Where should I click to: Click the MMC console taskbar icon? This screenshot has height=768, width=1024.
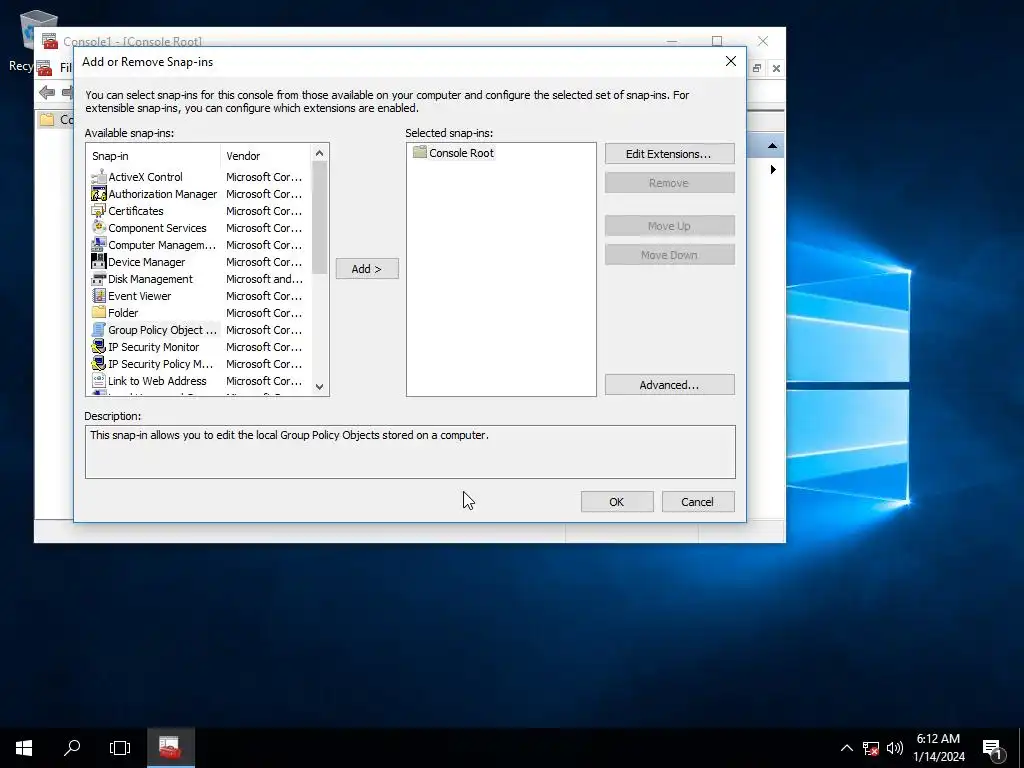[x=170, y=748]
